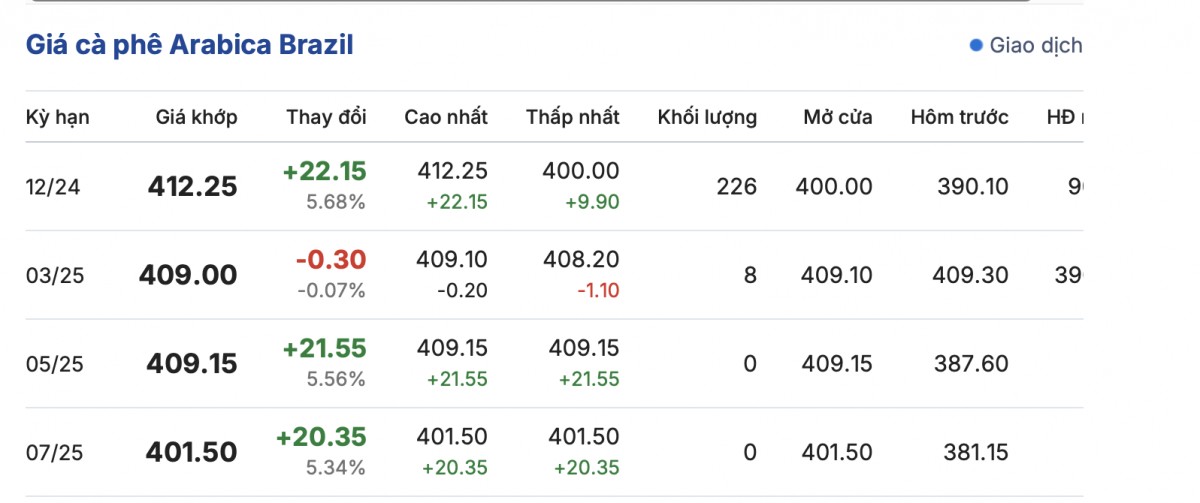Click the previous-day price 381.15
Image resolution: width=1200 pixels, height=503 pixels.
pos(975,452)
